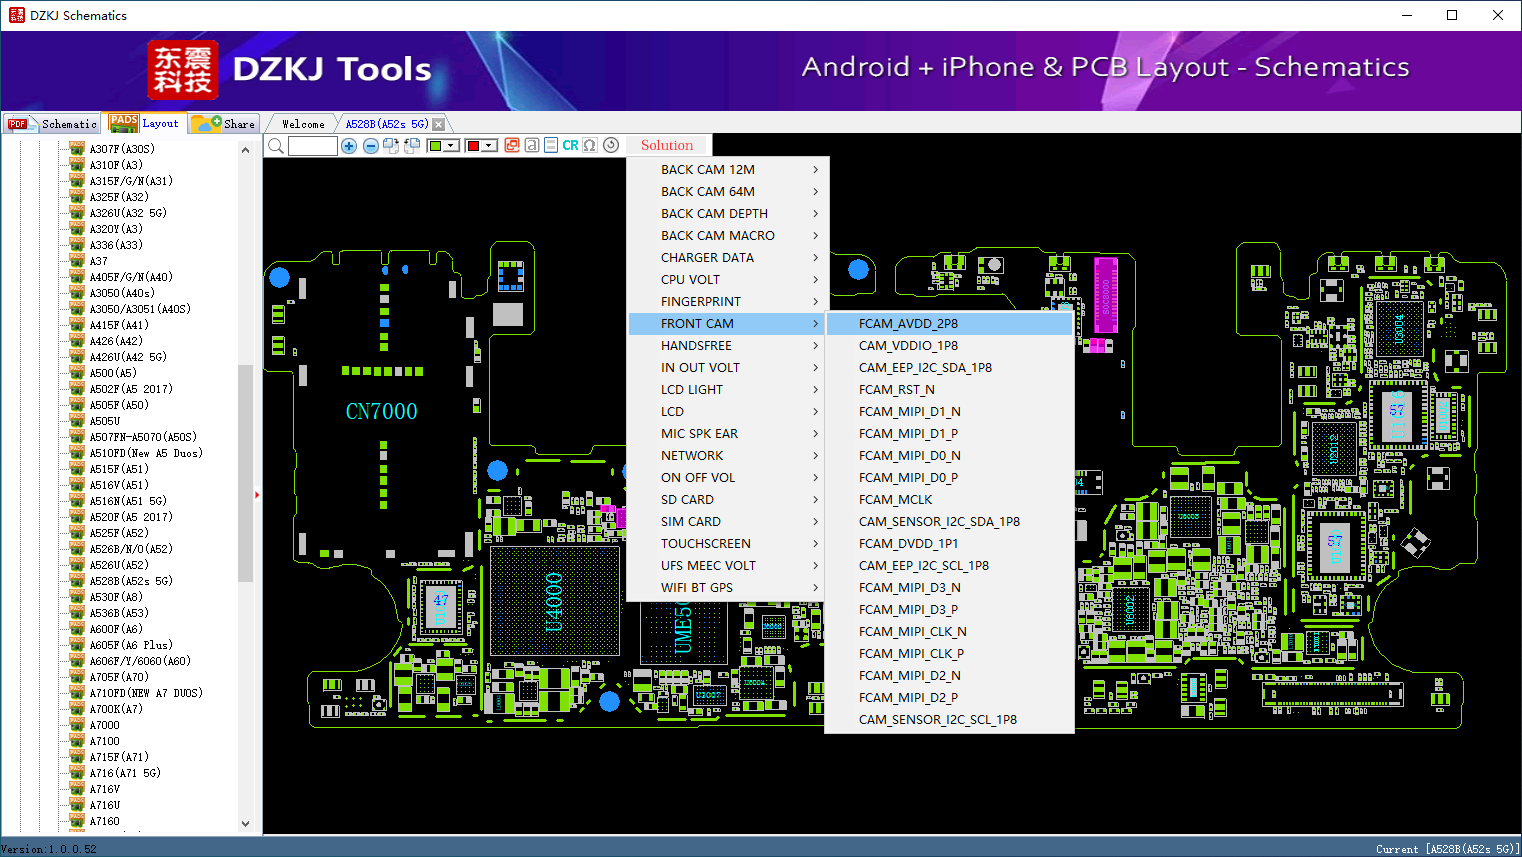Rotate the board clockwise with the toolbar icon
Viewport: 1522px width, 857px height.
pos(391,146)
